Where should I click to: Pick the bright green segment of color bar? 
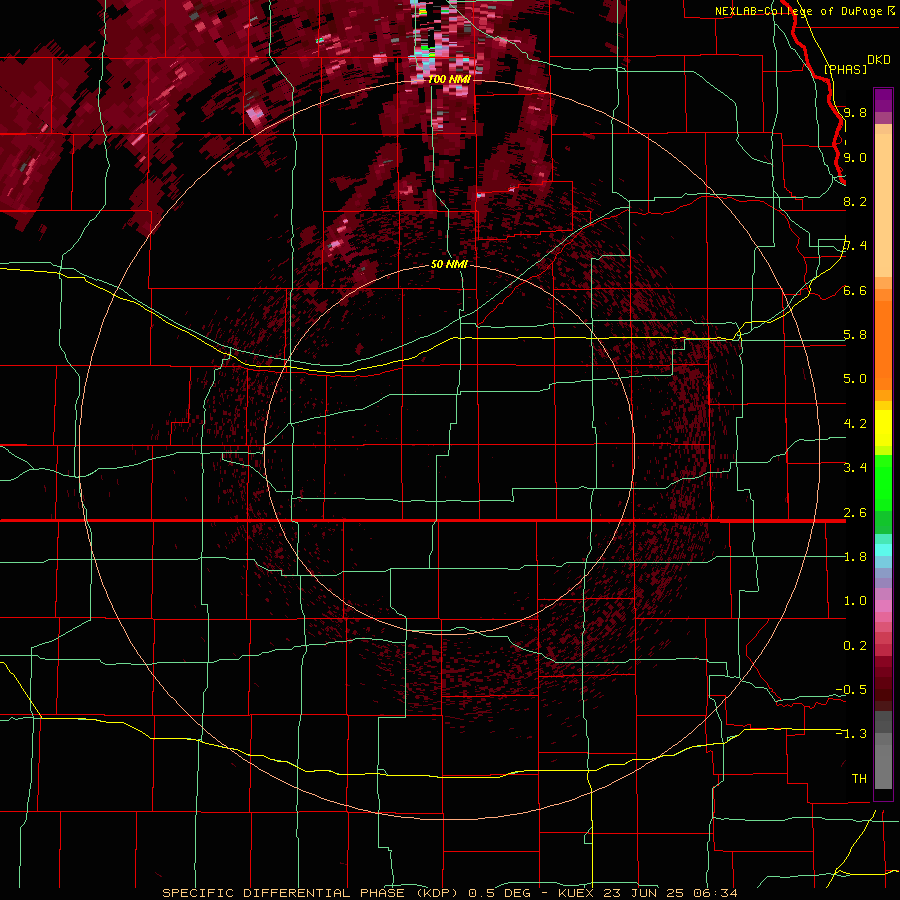[883, 483]
